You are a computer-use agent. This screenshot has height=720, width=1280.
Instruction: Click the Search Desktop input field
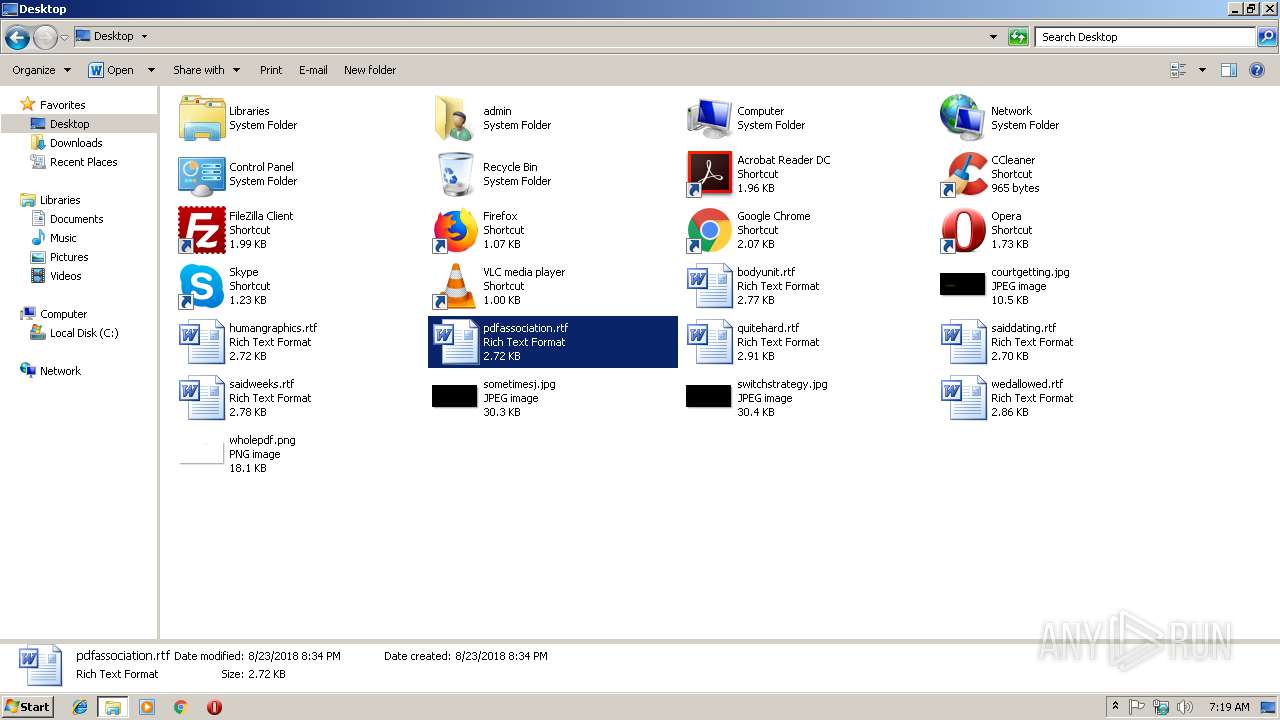pyautogui.click(x=1144, y=37)
